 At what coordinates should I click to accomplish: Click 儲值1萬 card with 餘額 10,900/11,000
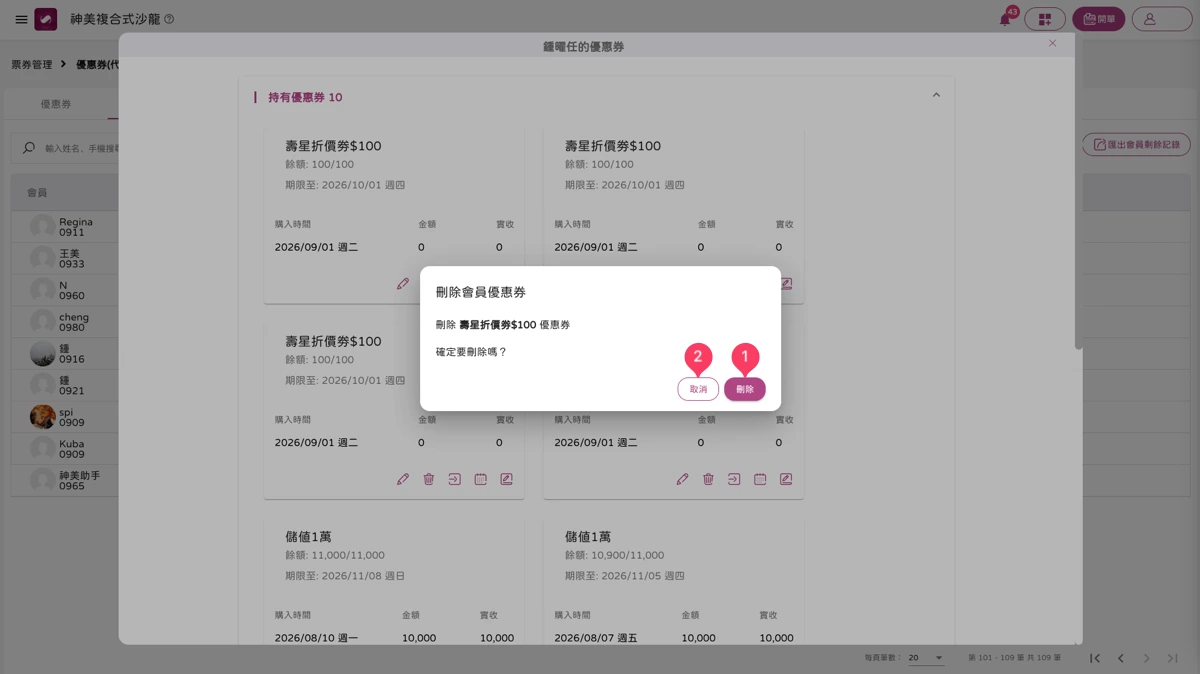[673, 582]
